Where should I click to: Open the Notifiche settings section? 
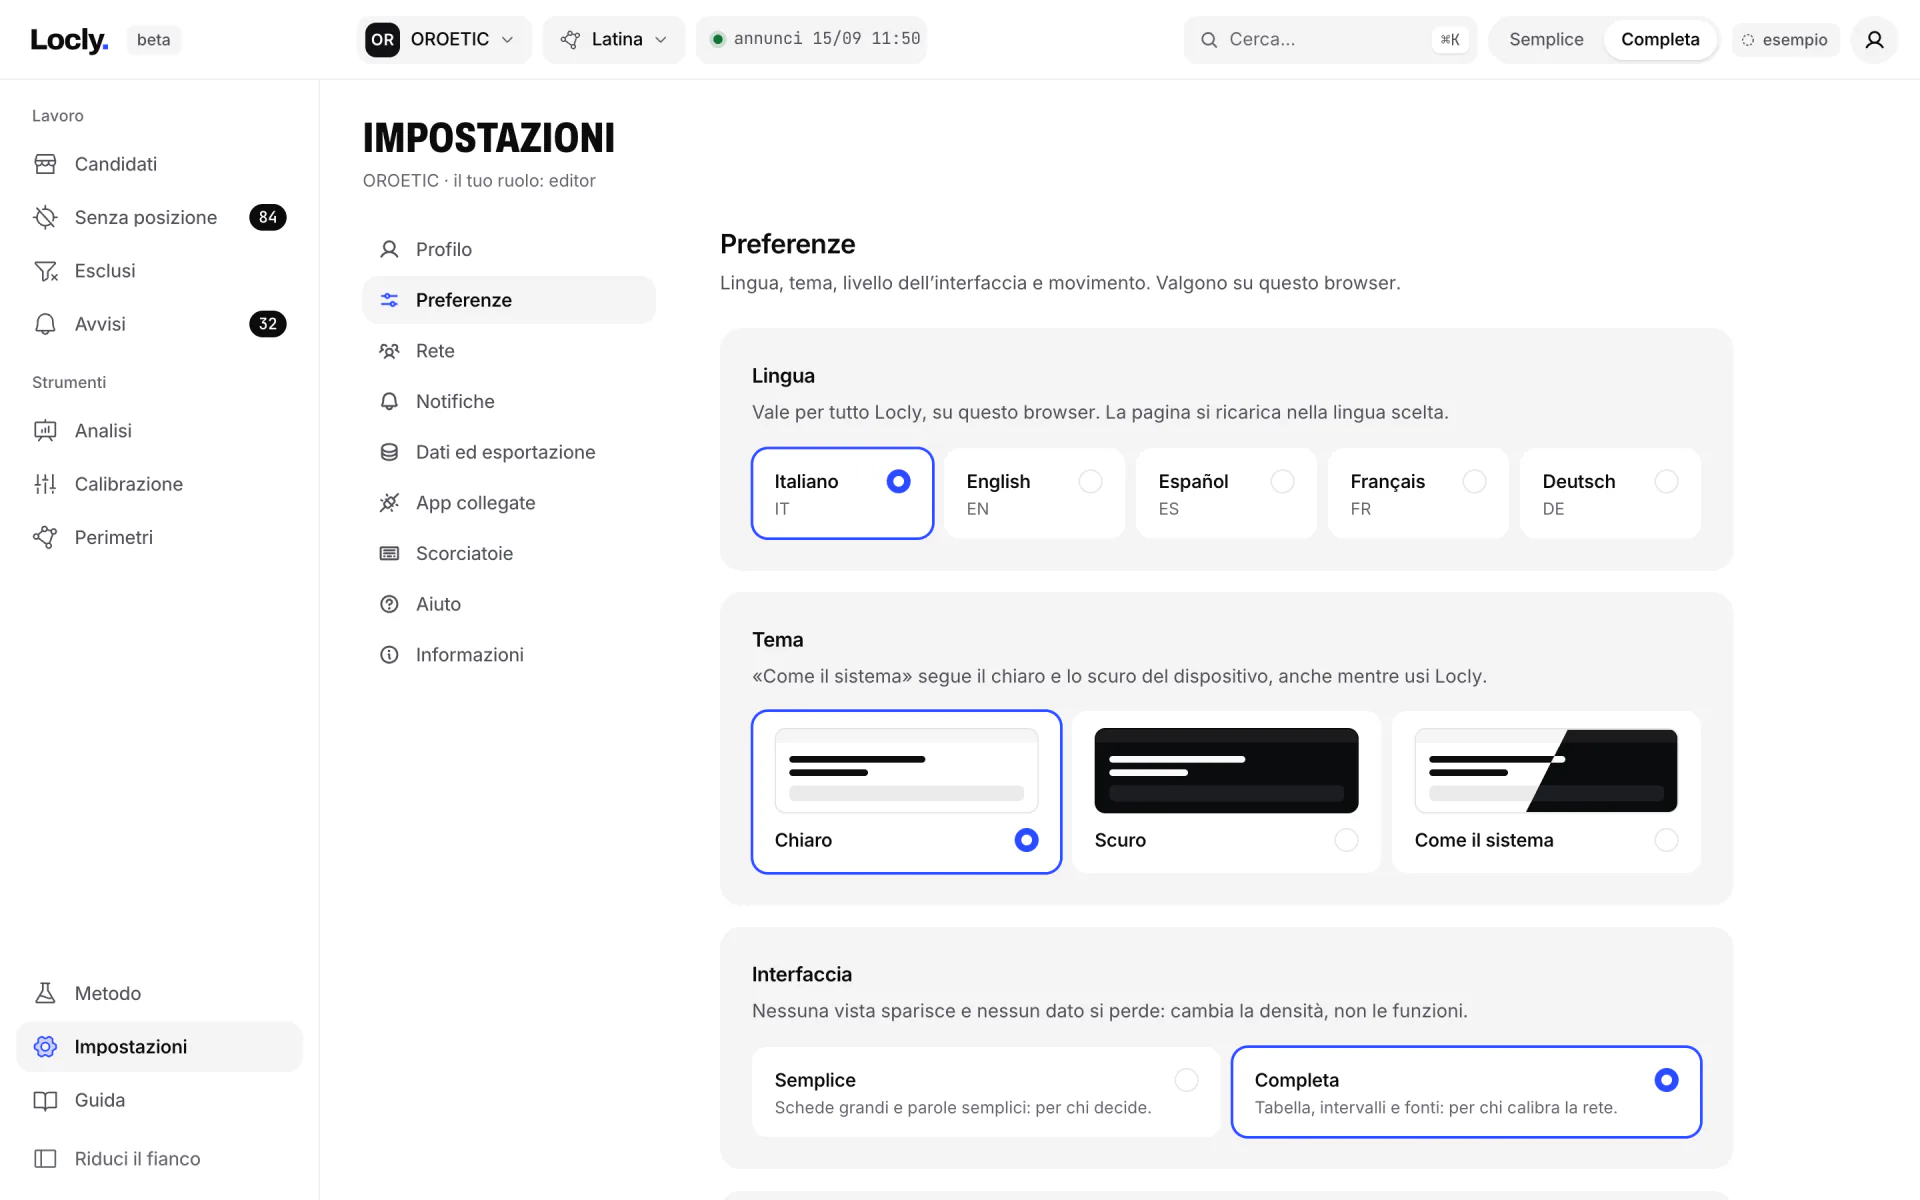click(x=509, y=401)
